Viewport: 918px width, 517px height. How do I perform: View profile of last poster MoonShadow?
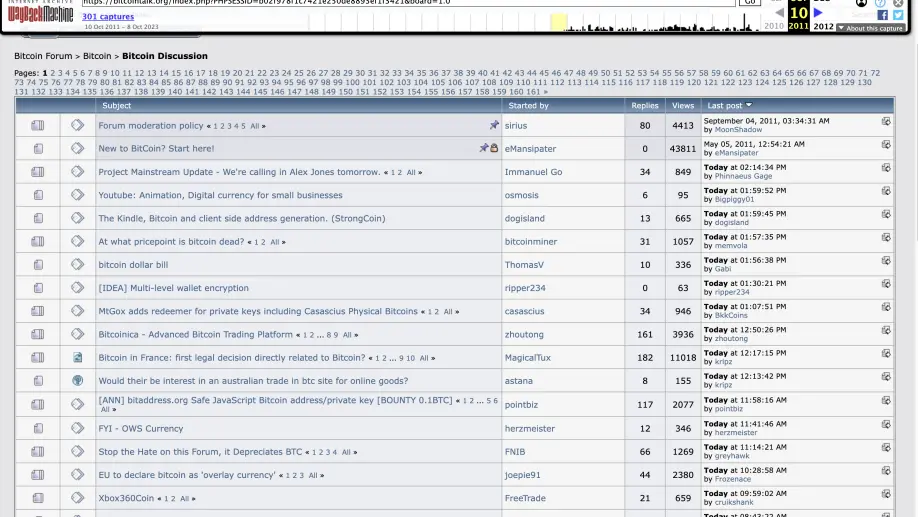tap(738, 129)
